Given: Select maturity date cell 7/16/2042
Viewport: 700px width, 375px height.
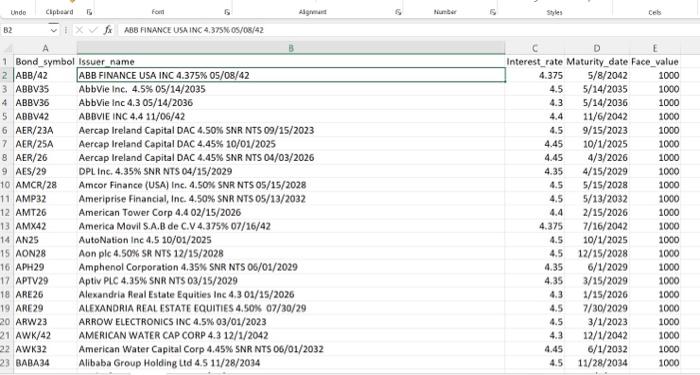Looking at the screenshot, I should (597, 226).
